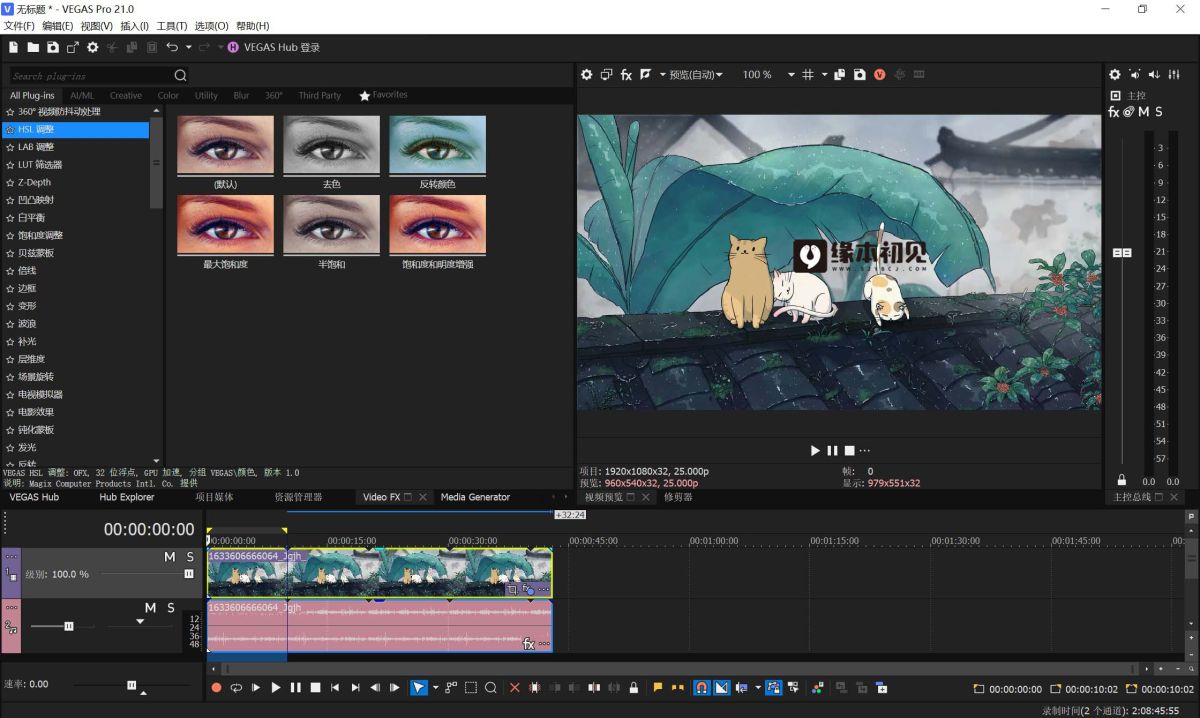Switch to the AI/ML plug-in tab

[82, 95]
